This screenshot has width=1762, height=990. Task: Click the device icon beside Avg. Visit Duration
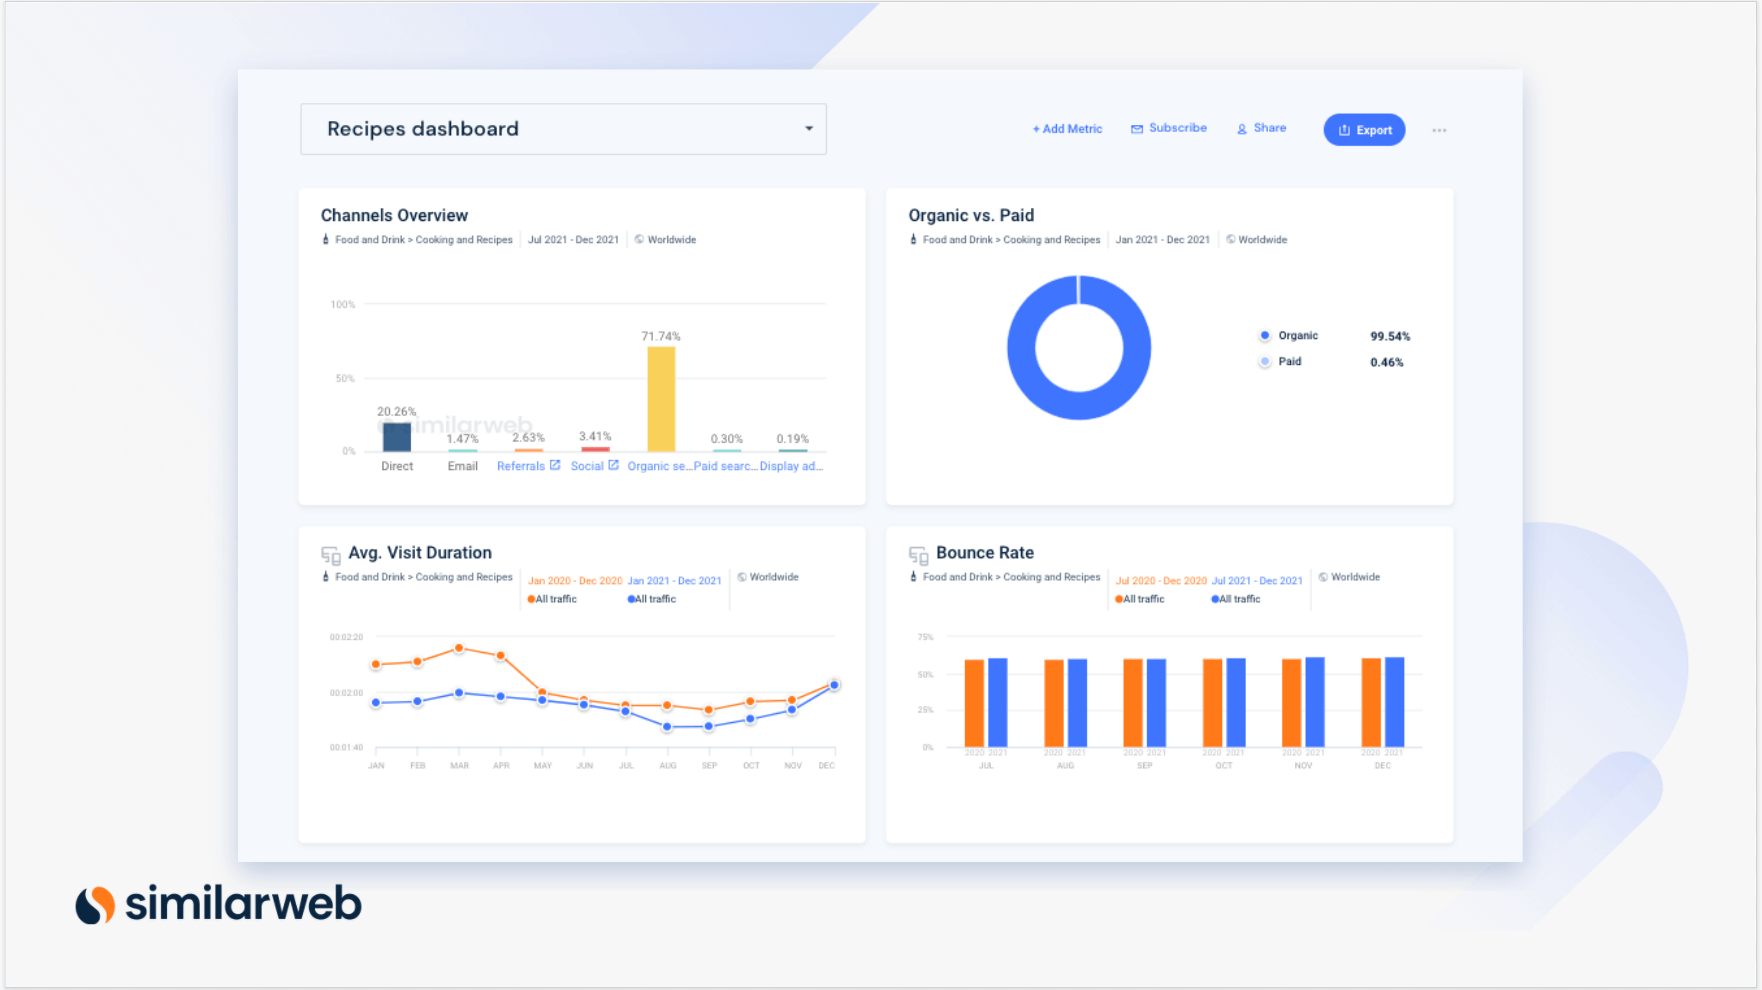pyautogui.click(x=330, y=554)
